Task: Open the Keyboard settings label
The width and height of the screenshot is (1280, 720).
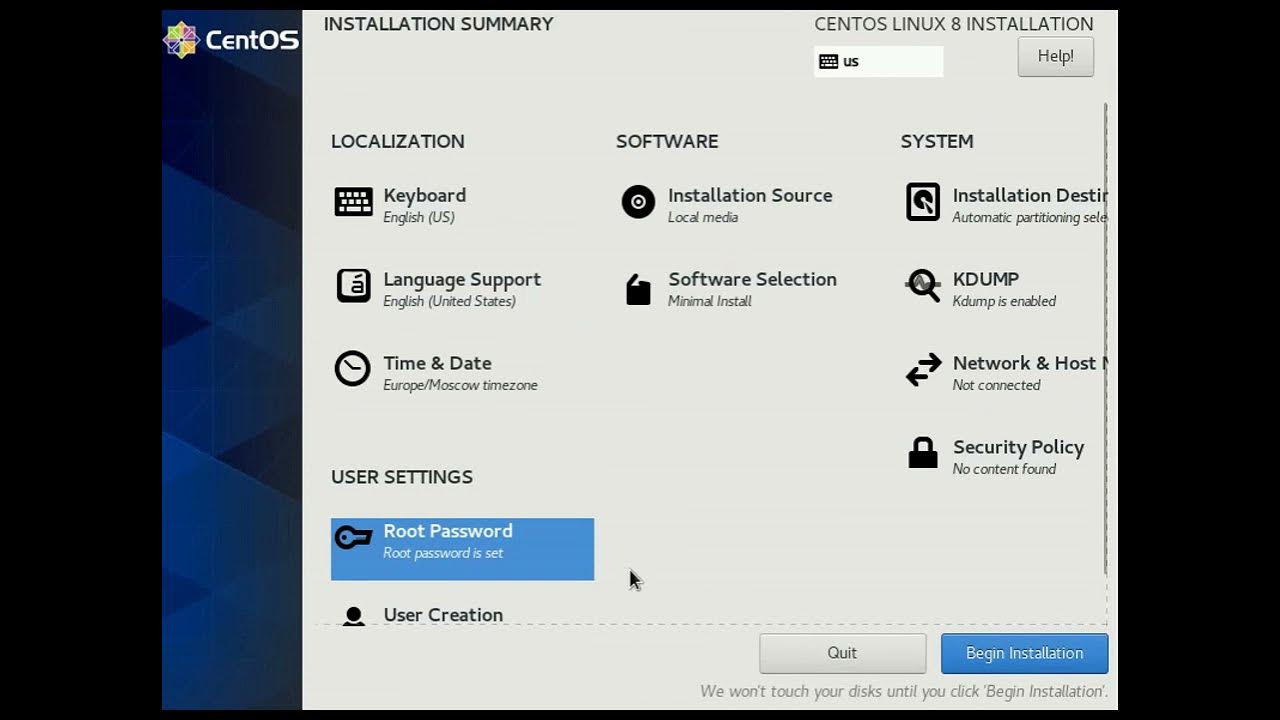Action: 424,195
